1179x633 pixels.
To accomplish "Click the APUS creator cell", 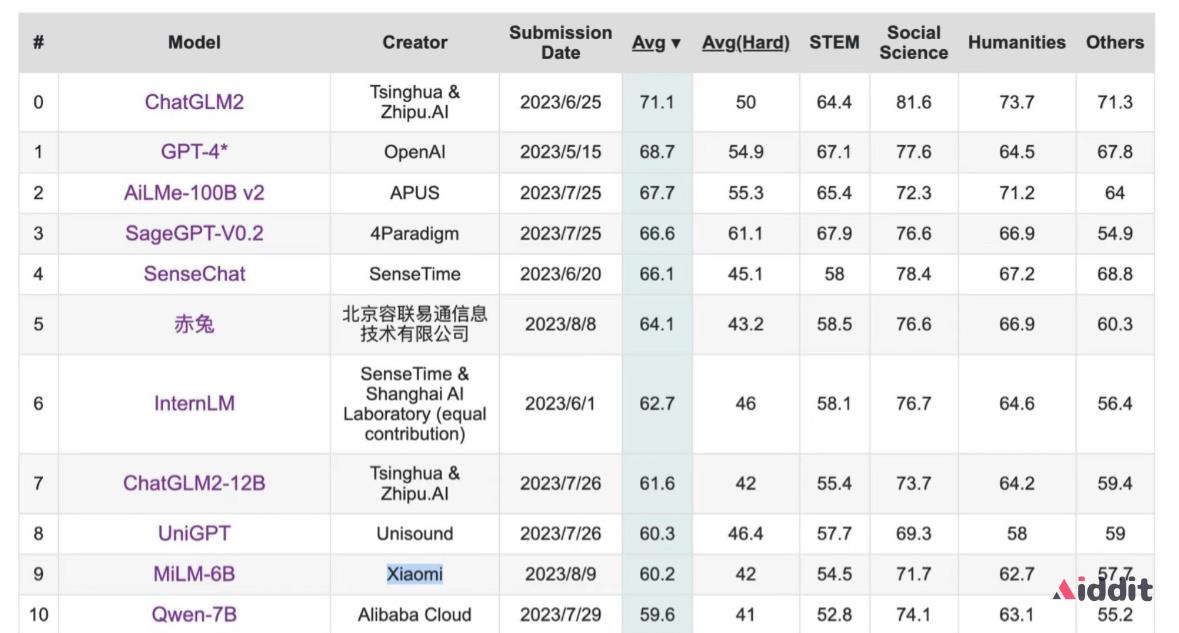I will pyautogui.click(x=414, y=193).
